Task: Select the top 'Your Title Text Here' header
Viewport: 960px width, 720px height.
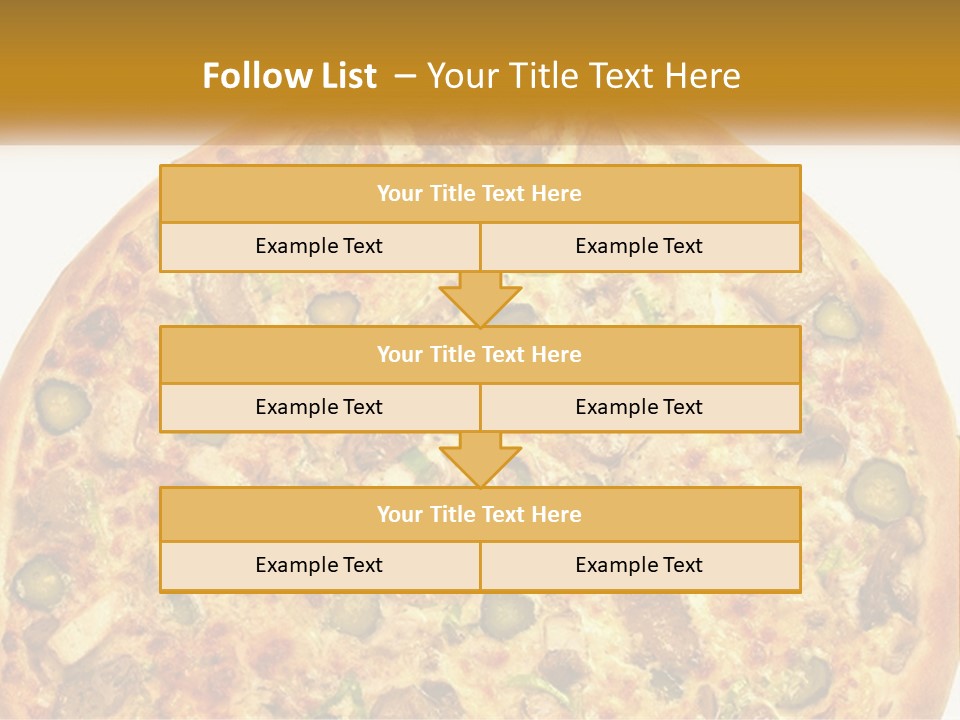Action: click(x=479, y=194)
